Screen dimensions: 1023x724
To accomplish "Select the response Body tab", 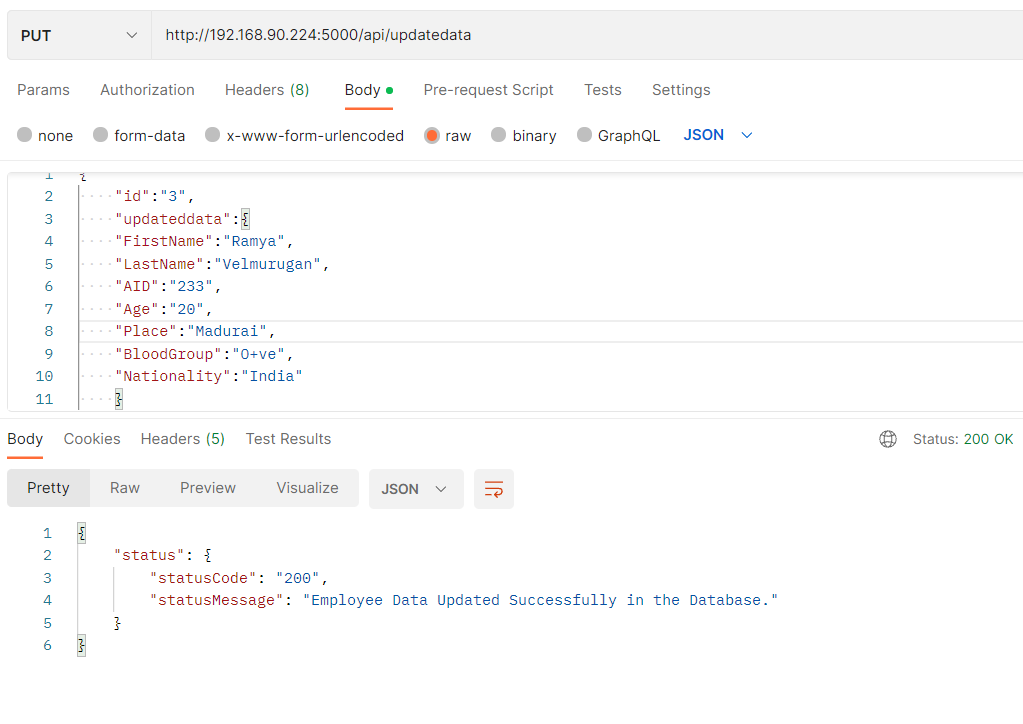I will pyautogui.click(x=25, y=439).
